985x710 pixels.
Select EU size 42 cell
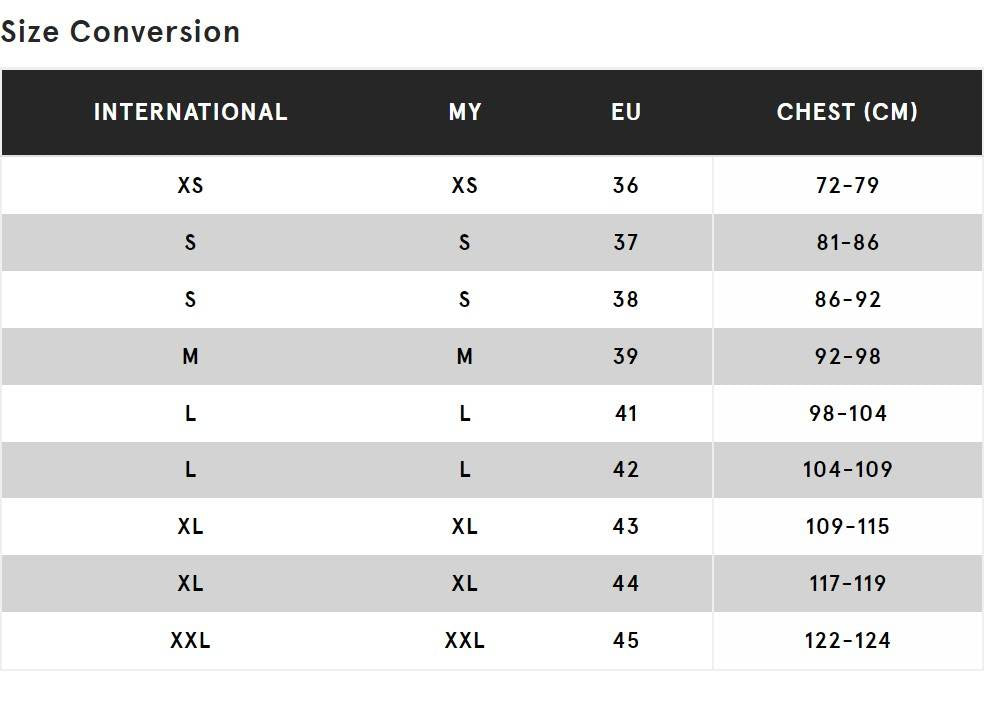coord(626,470)
